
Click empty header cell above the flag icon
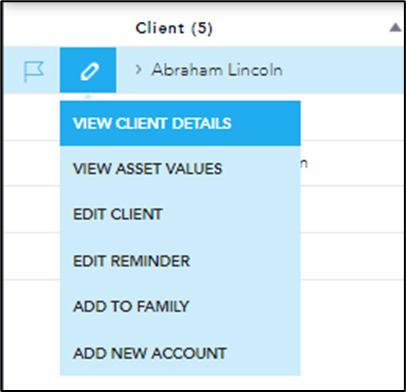32,28
